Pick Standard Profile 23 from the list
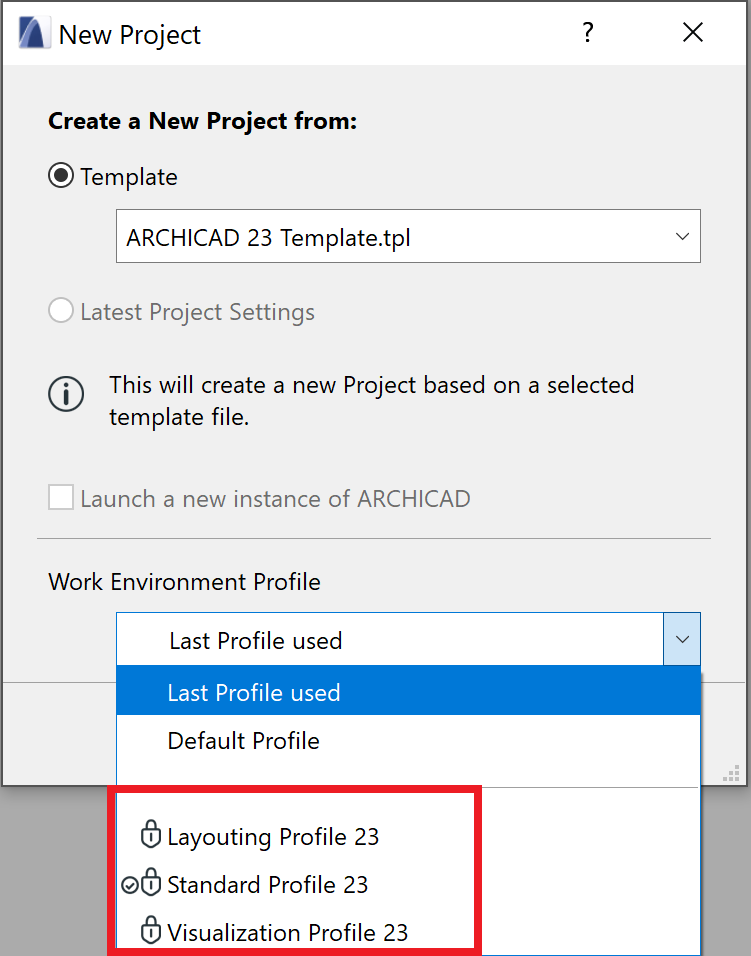This screenshot has height=956, width=751. click(268, 884)
